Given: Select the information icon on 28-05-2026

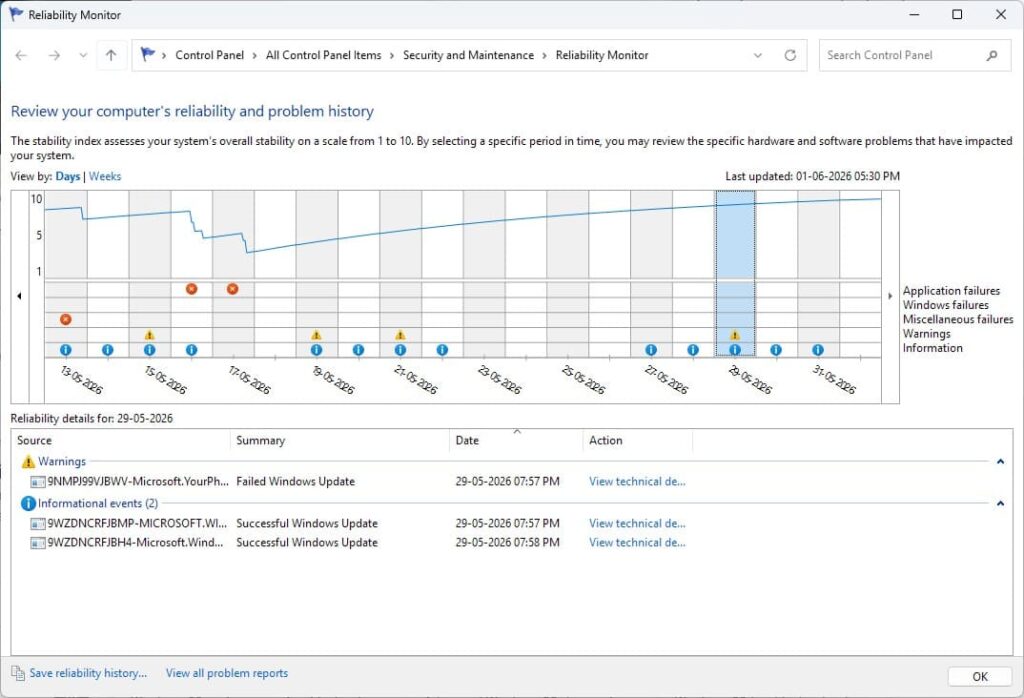Looking at the screenshot, I should click(693, 350).
